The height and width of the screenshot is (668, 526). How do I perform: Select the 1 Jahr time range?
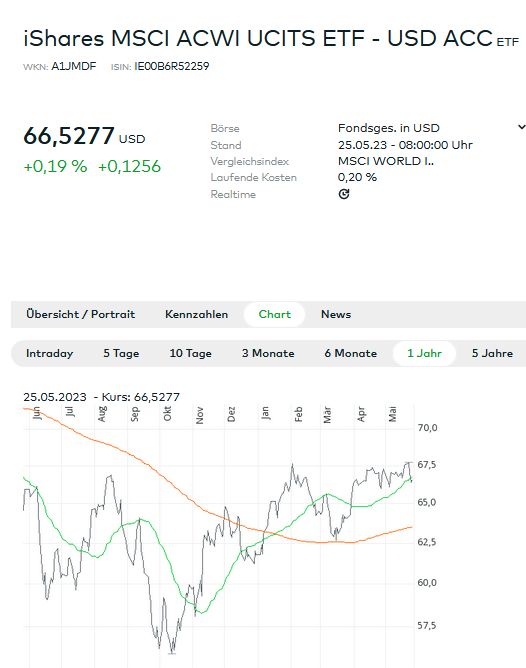pos(424,354)
